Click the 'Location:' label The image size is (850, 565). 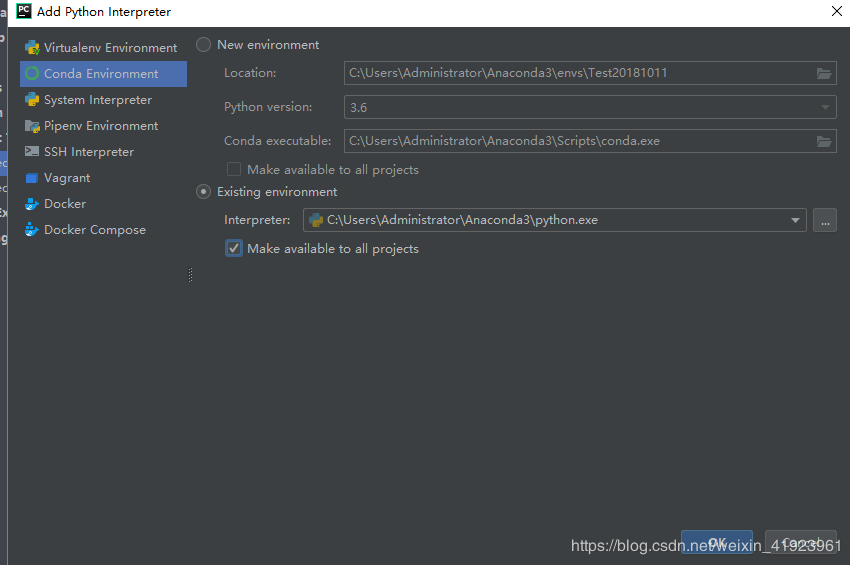coord(250,73)
